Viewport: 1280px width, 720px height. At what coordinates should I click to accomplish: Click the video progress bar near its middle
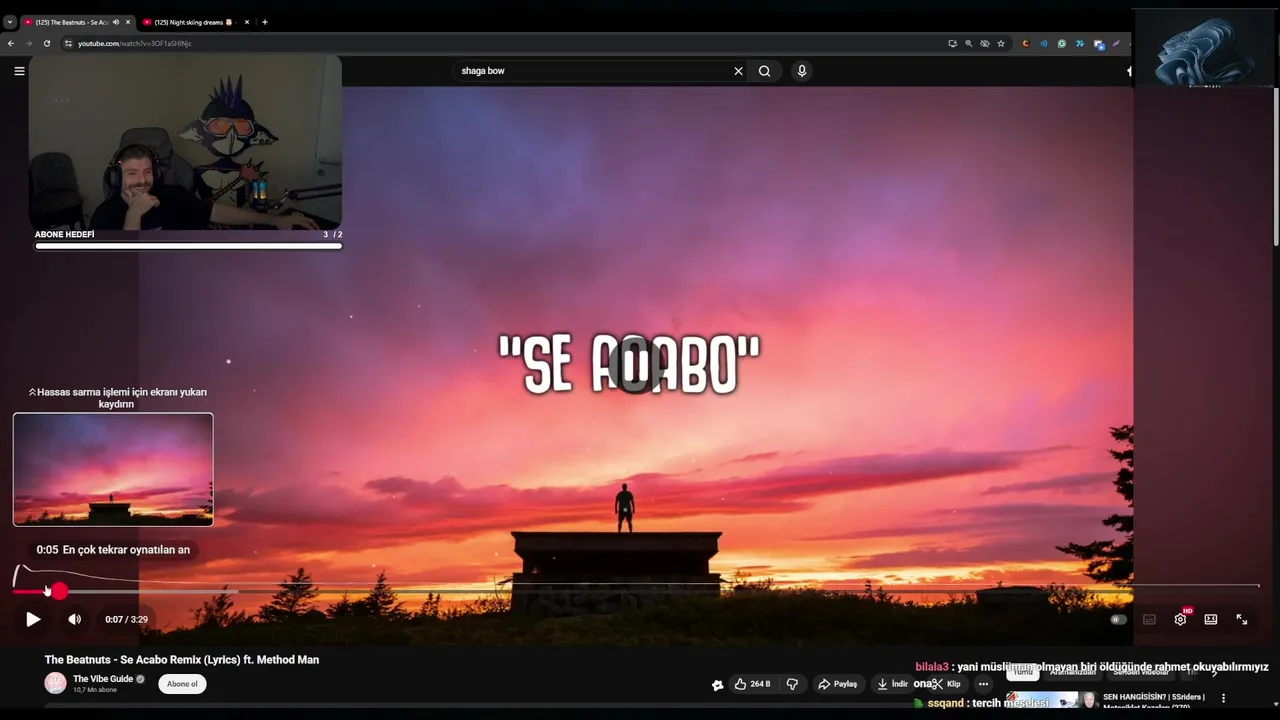click(636, 591)
